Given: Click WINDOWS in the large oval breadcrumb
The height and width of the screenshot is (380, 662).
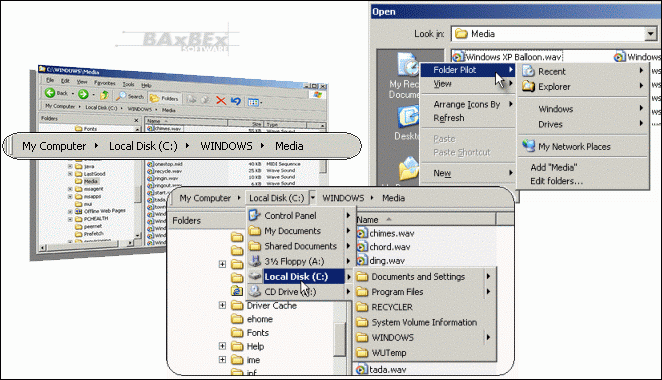Looking at the screenshot, I should pos(226,146).
